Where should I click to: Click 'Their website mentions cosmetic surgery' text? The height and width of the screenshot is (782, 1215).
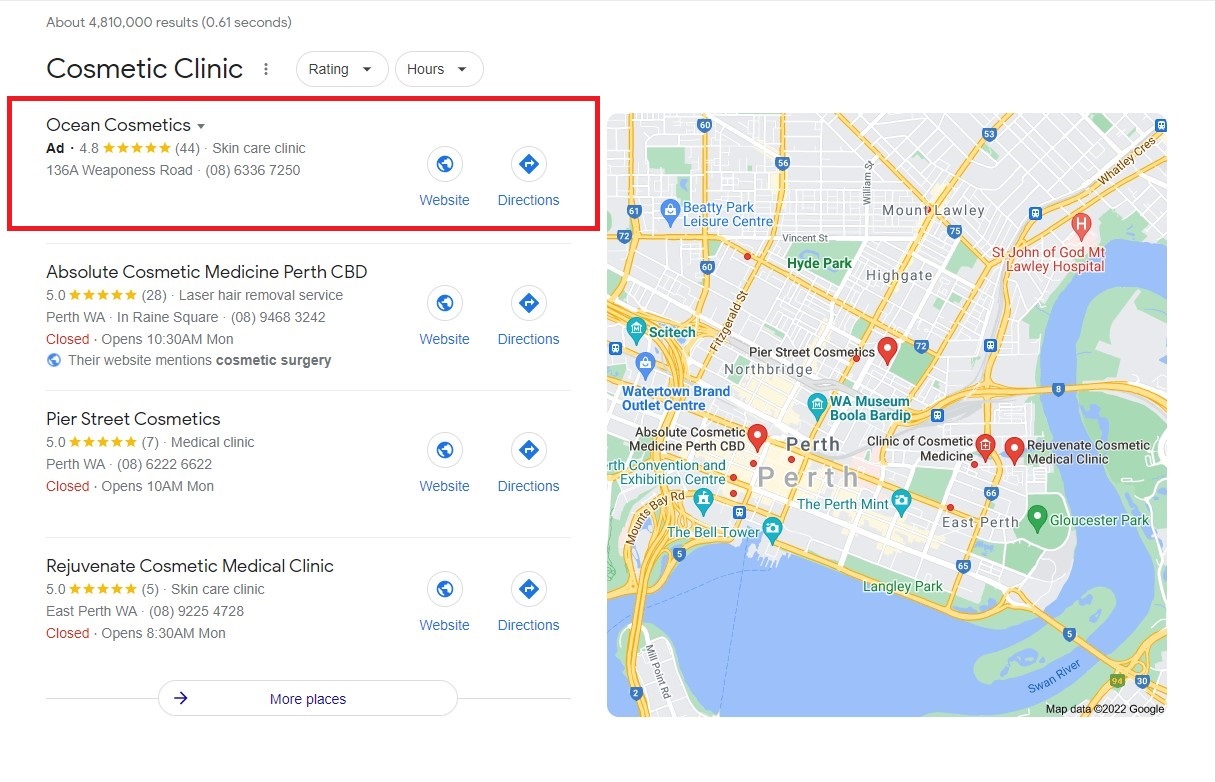199,360
